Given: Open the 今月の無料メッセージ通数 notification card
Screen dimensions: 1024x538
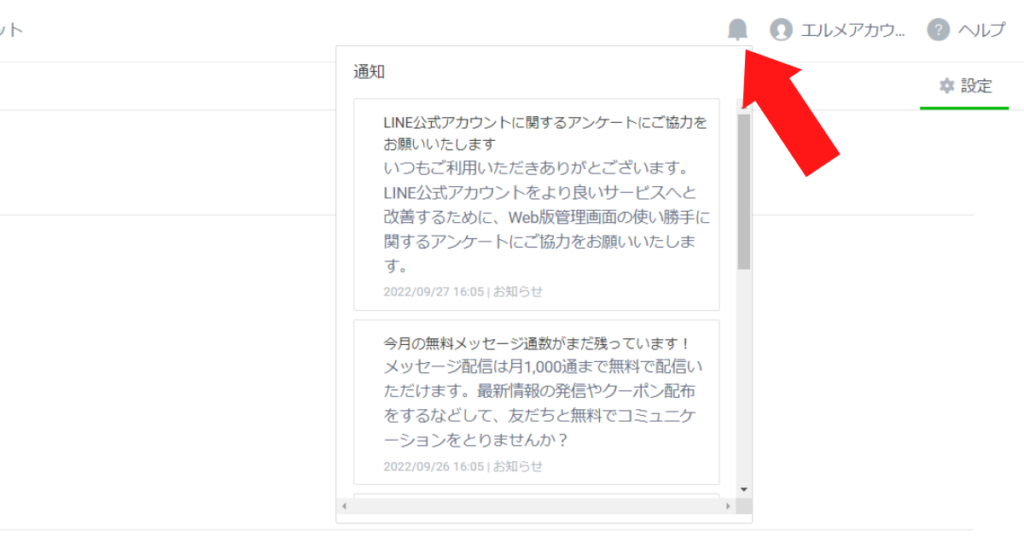Looking at the screenshot, I should (x=536, y=402).
